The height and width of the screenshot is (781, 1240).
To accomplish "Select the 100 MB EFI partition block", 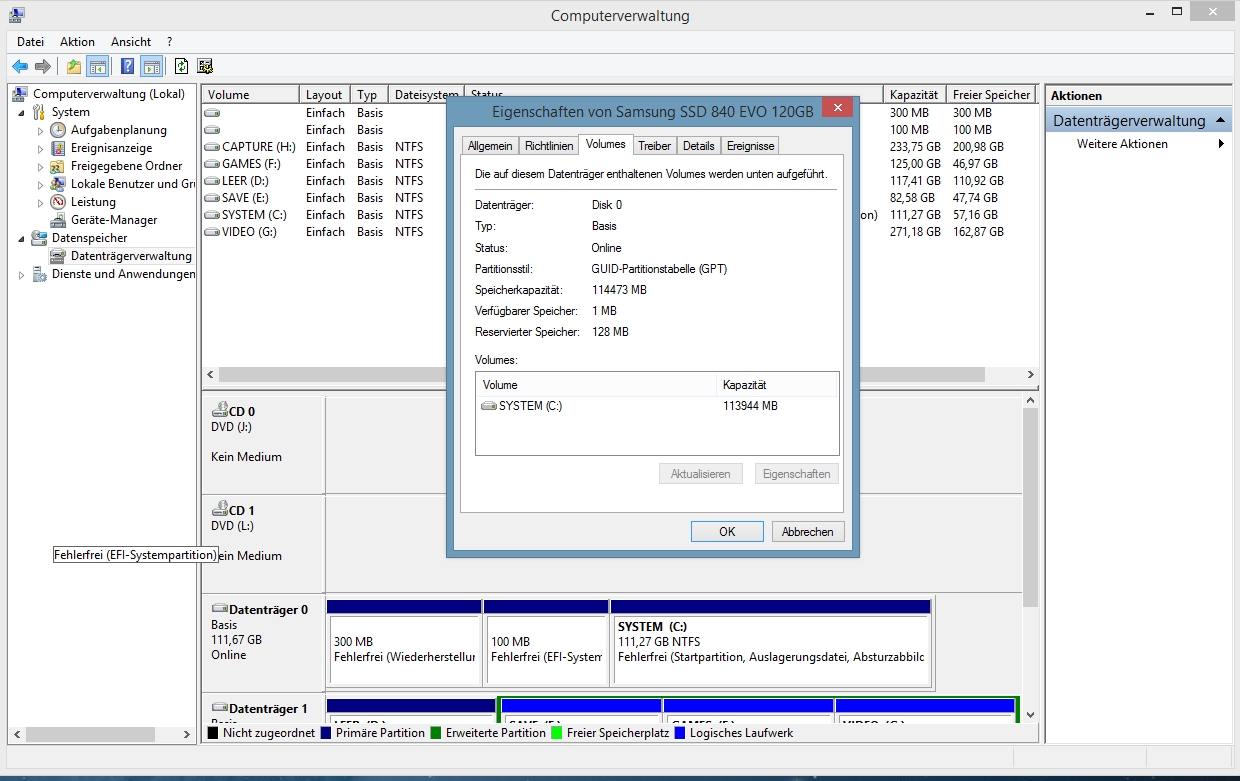I will [x=546, y=642].
